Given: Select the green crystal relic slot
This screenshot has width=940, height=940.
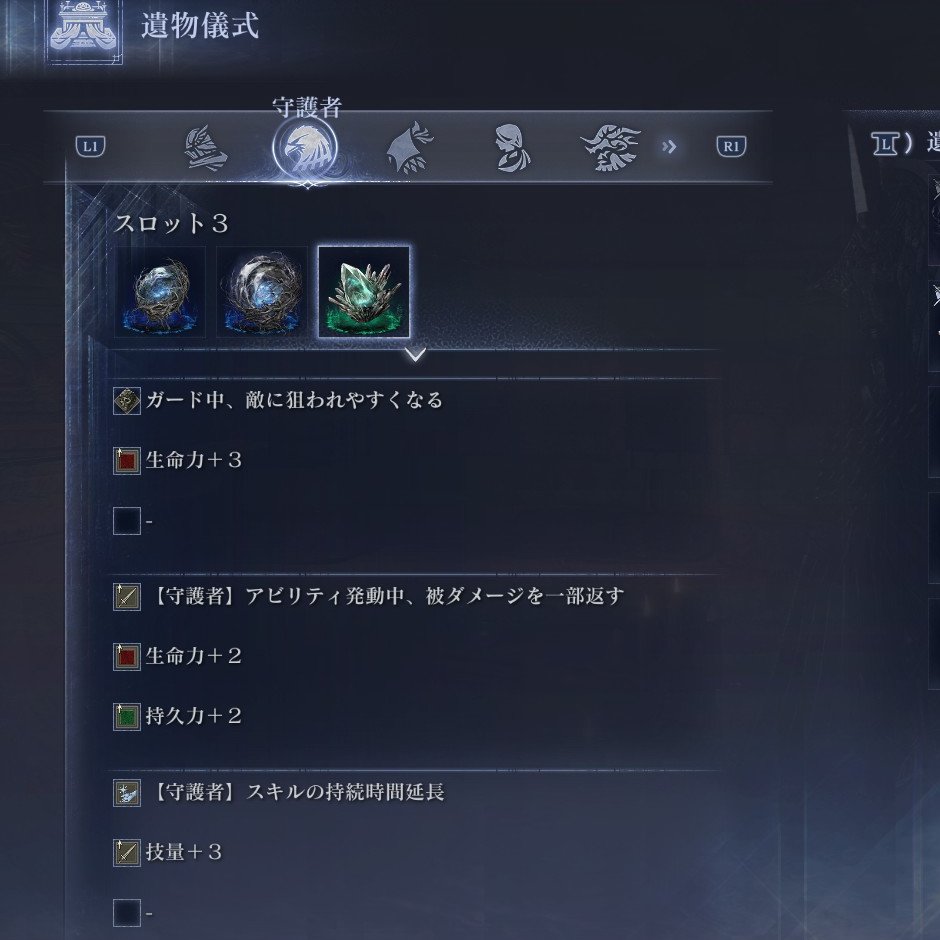Looking at the screenshot, I should (364, 292).
